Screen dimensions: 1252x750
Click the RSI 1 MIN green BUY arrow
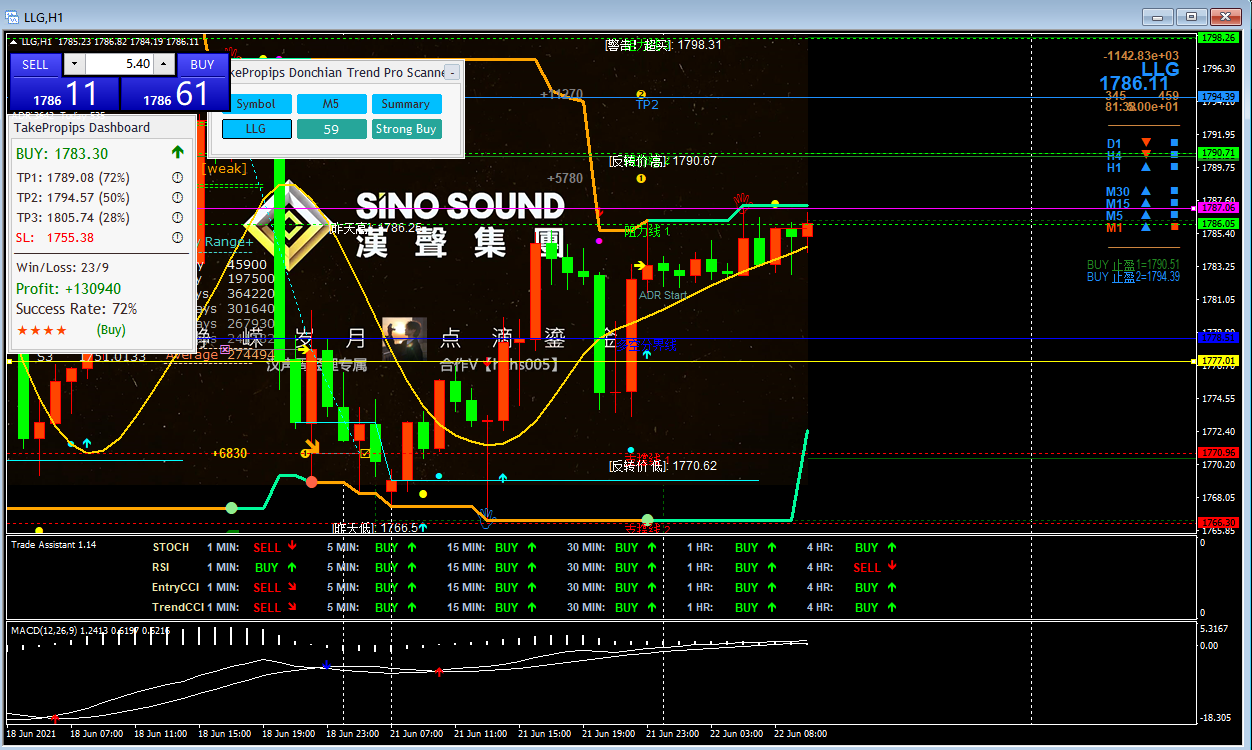[291, 566]
